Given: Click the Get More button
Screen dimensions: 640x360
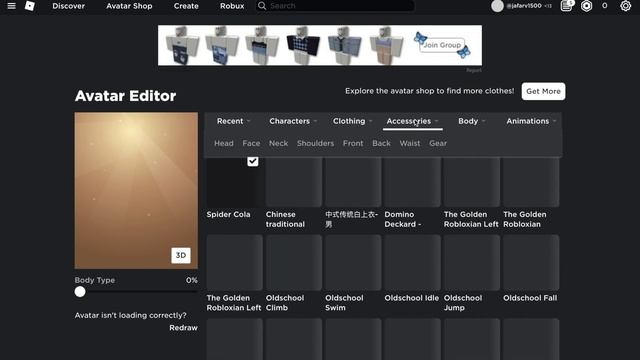Looking at the screenshot, I should pyautogui.click(x=543, y=91).
